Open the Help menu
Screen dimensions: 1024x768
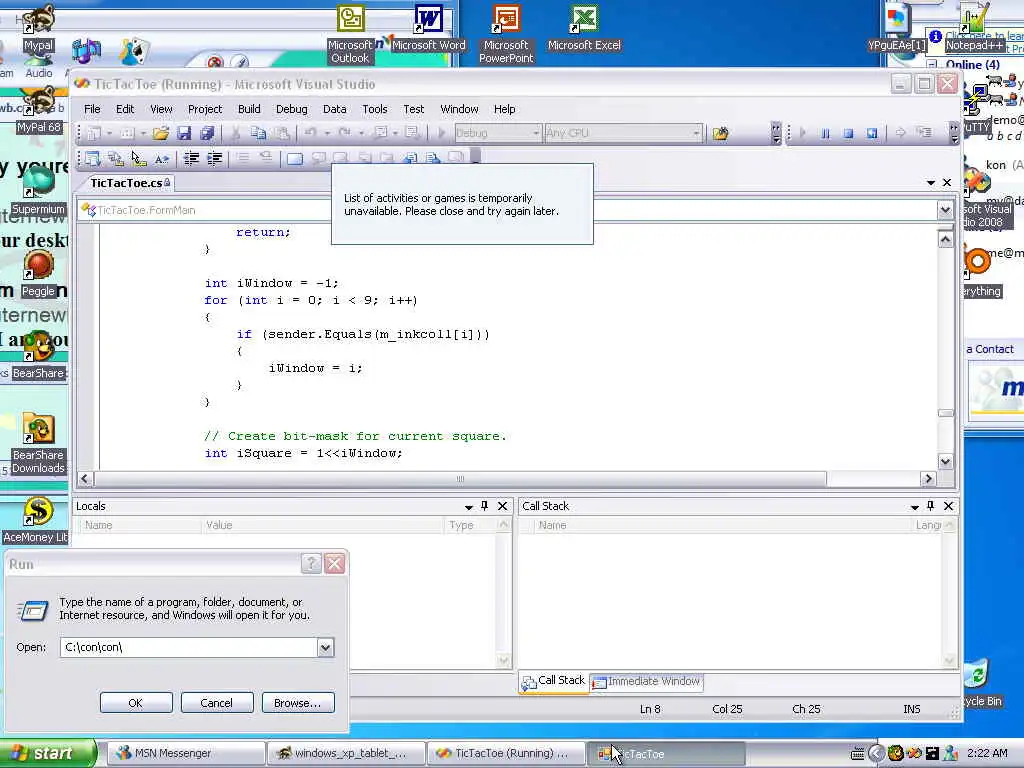point(504,109)
